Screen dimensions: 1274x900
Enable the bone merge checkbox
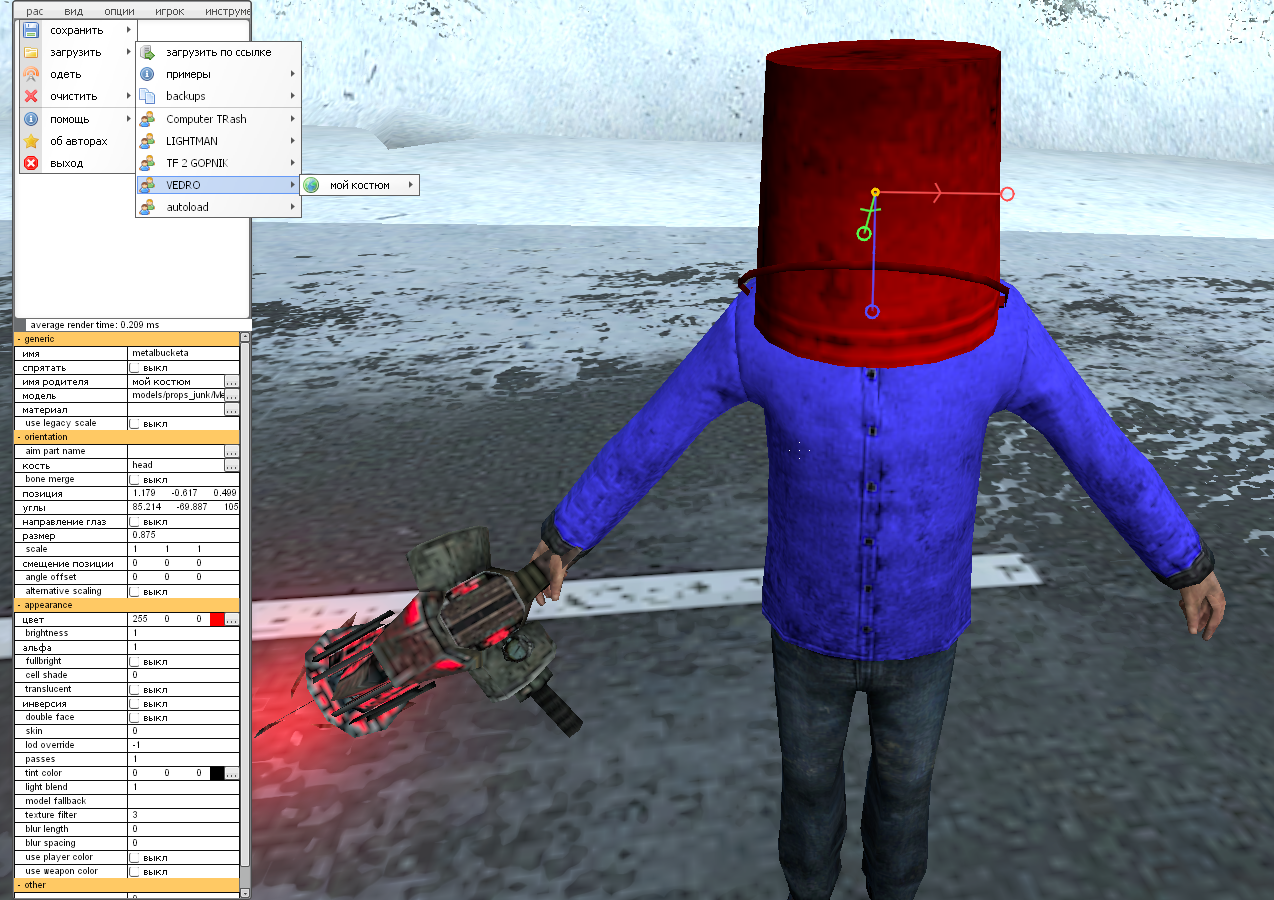[135, 480]
